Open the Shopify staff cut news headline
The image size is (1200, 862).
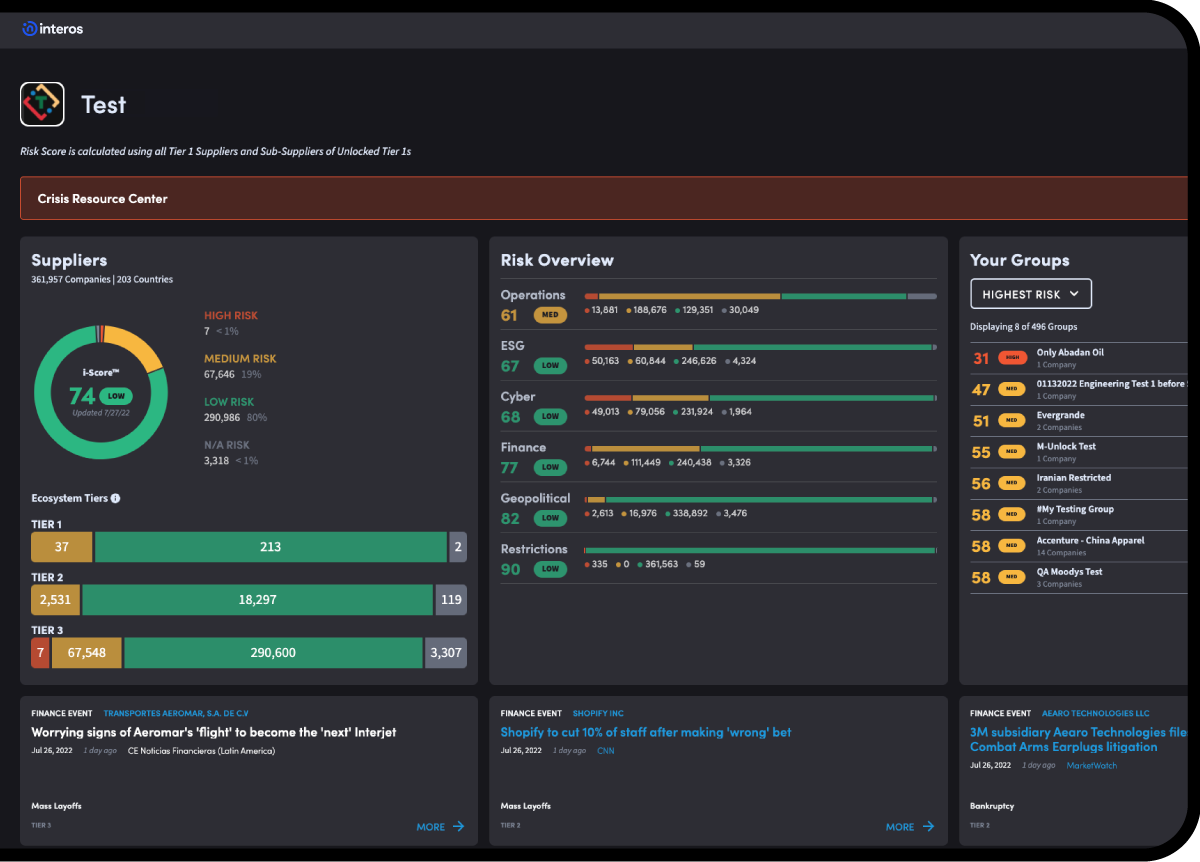(x=646, y=733)
